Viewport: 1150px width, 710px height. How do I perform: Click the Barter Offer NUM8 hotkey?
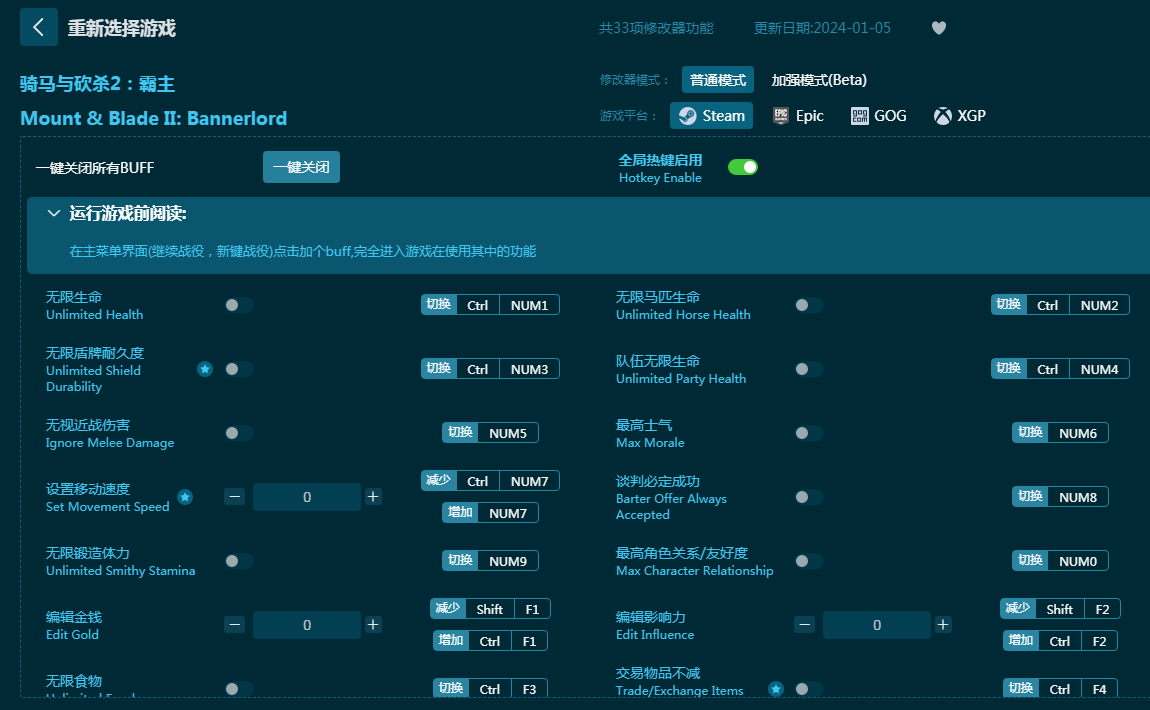pyautogui.click(x=1061, y=497)
